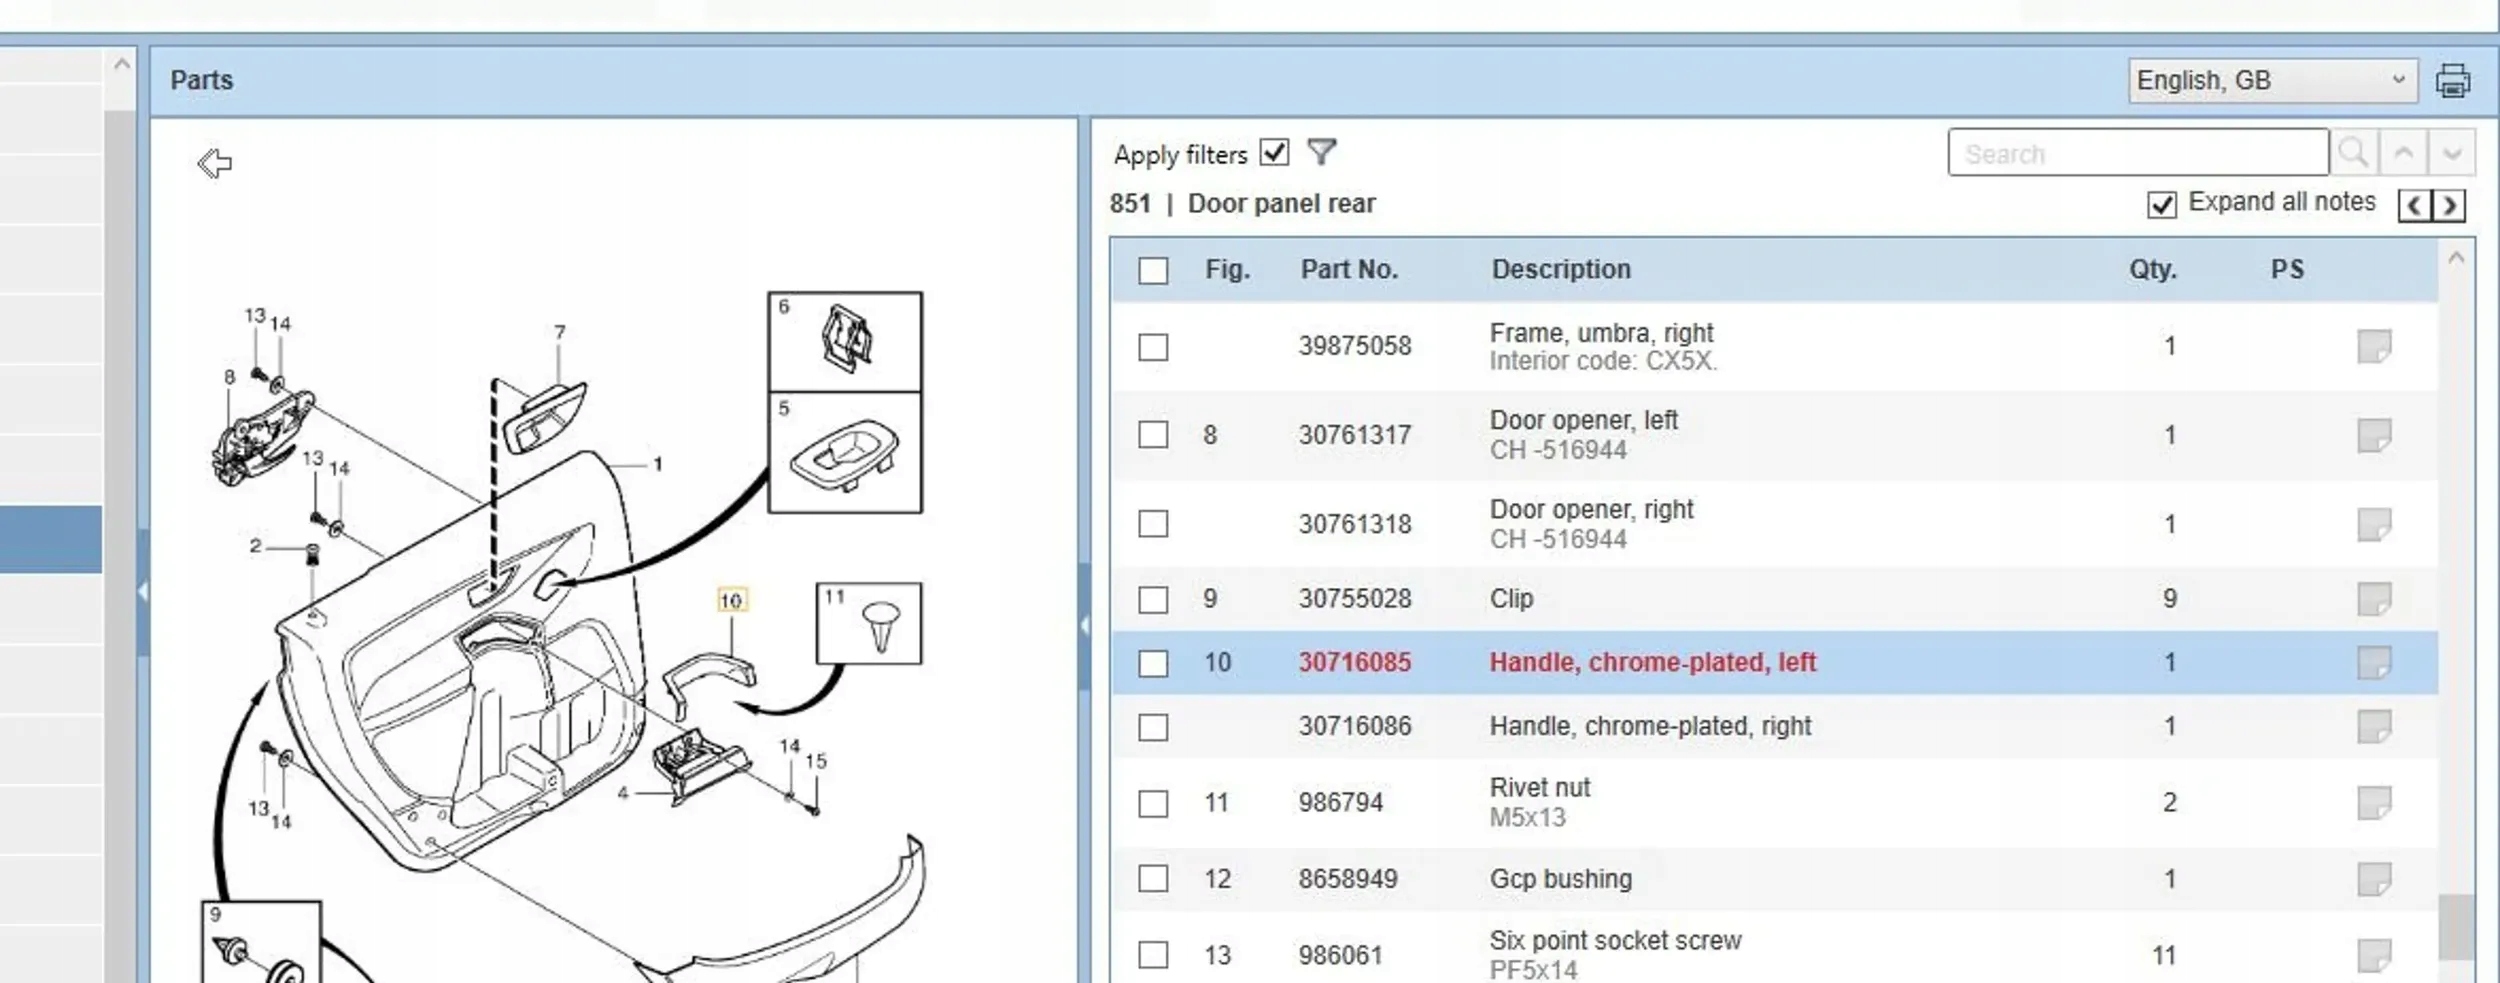Select the highlighted item in left sidebar

tap(51, 540)
